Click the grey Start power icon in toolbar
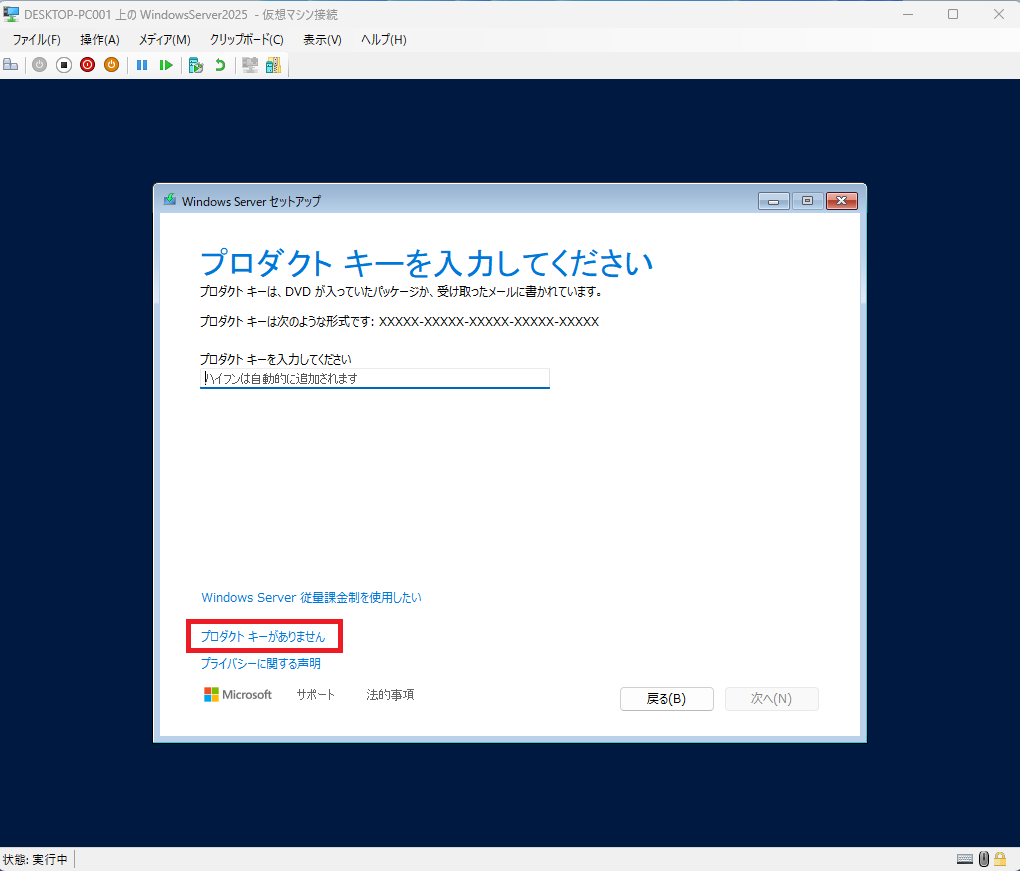Image resolution: width=1020 pixels, height=871 pixels. [40, 65]
